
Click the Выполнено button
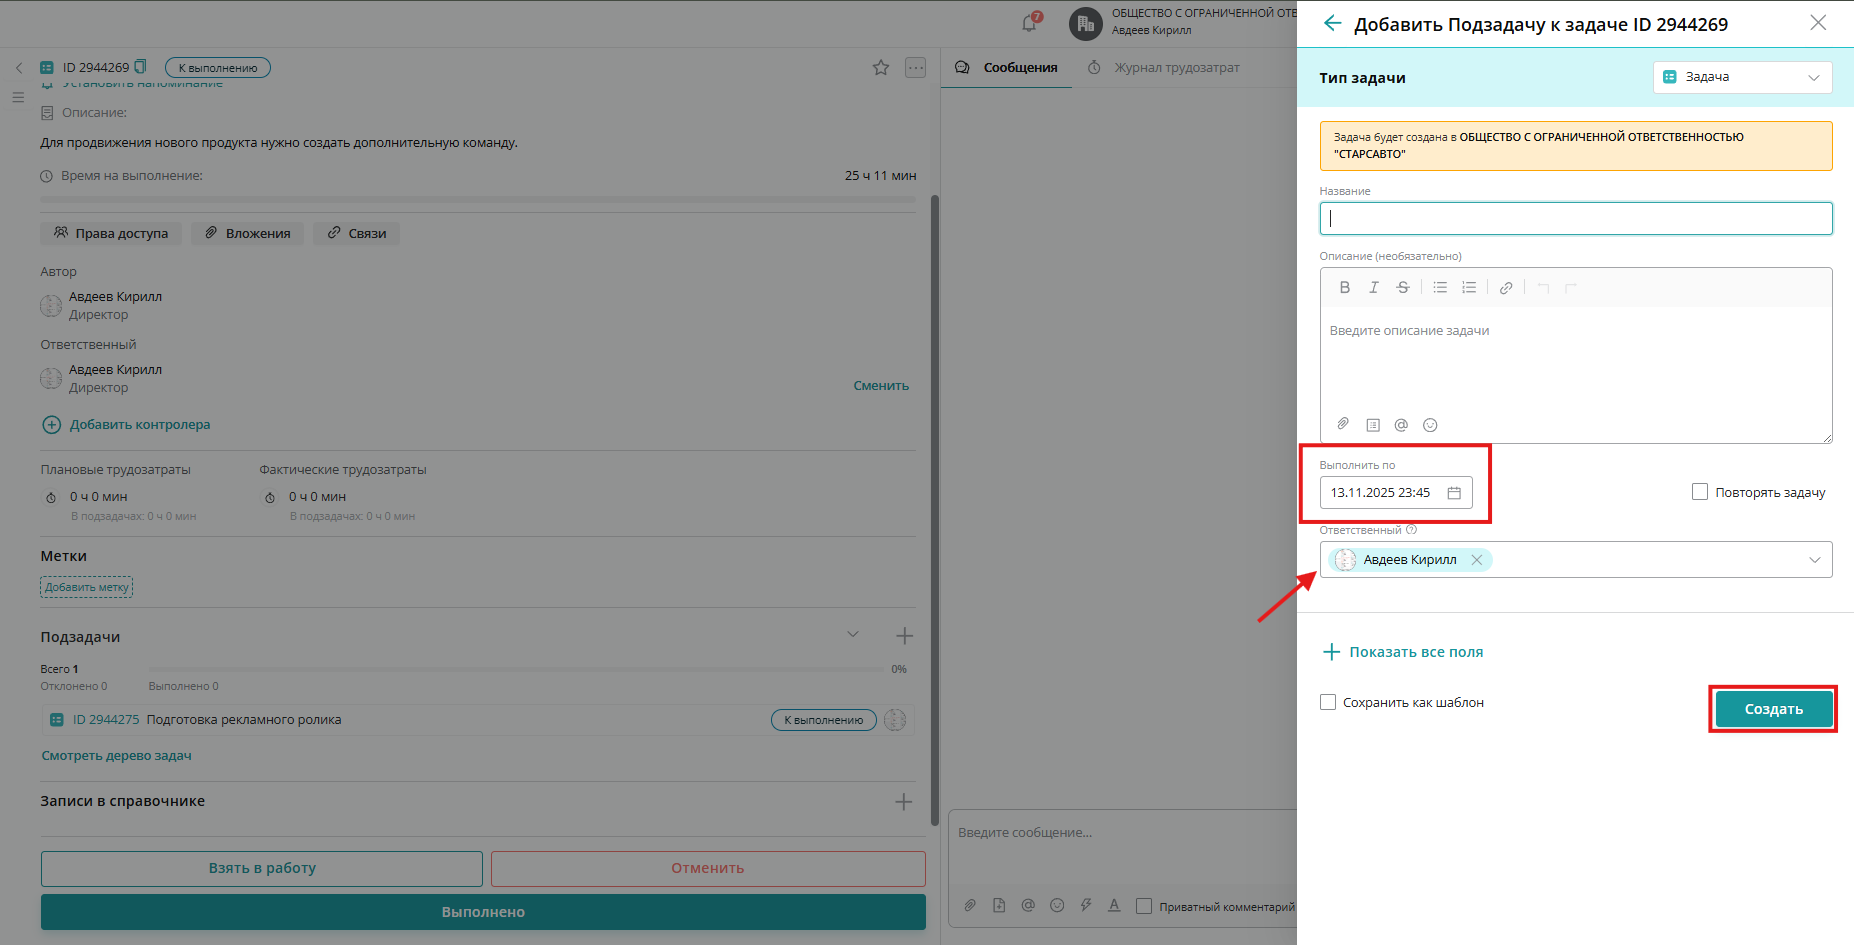coord(483,912)
